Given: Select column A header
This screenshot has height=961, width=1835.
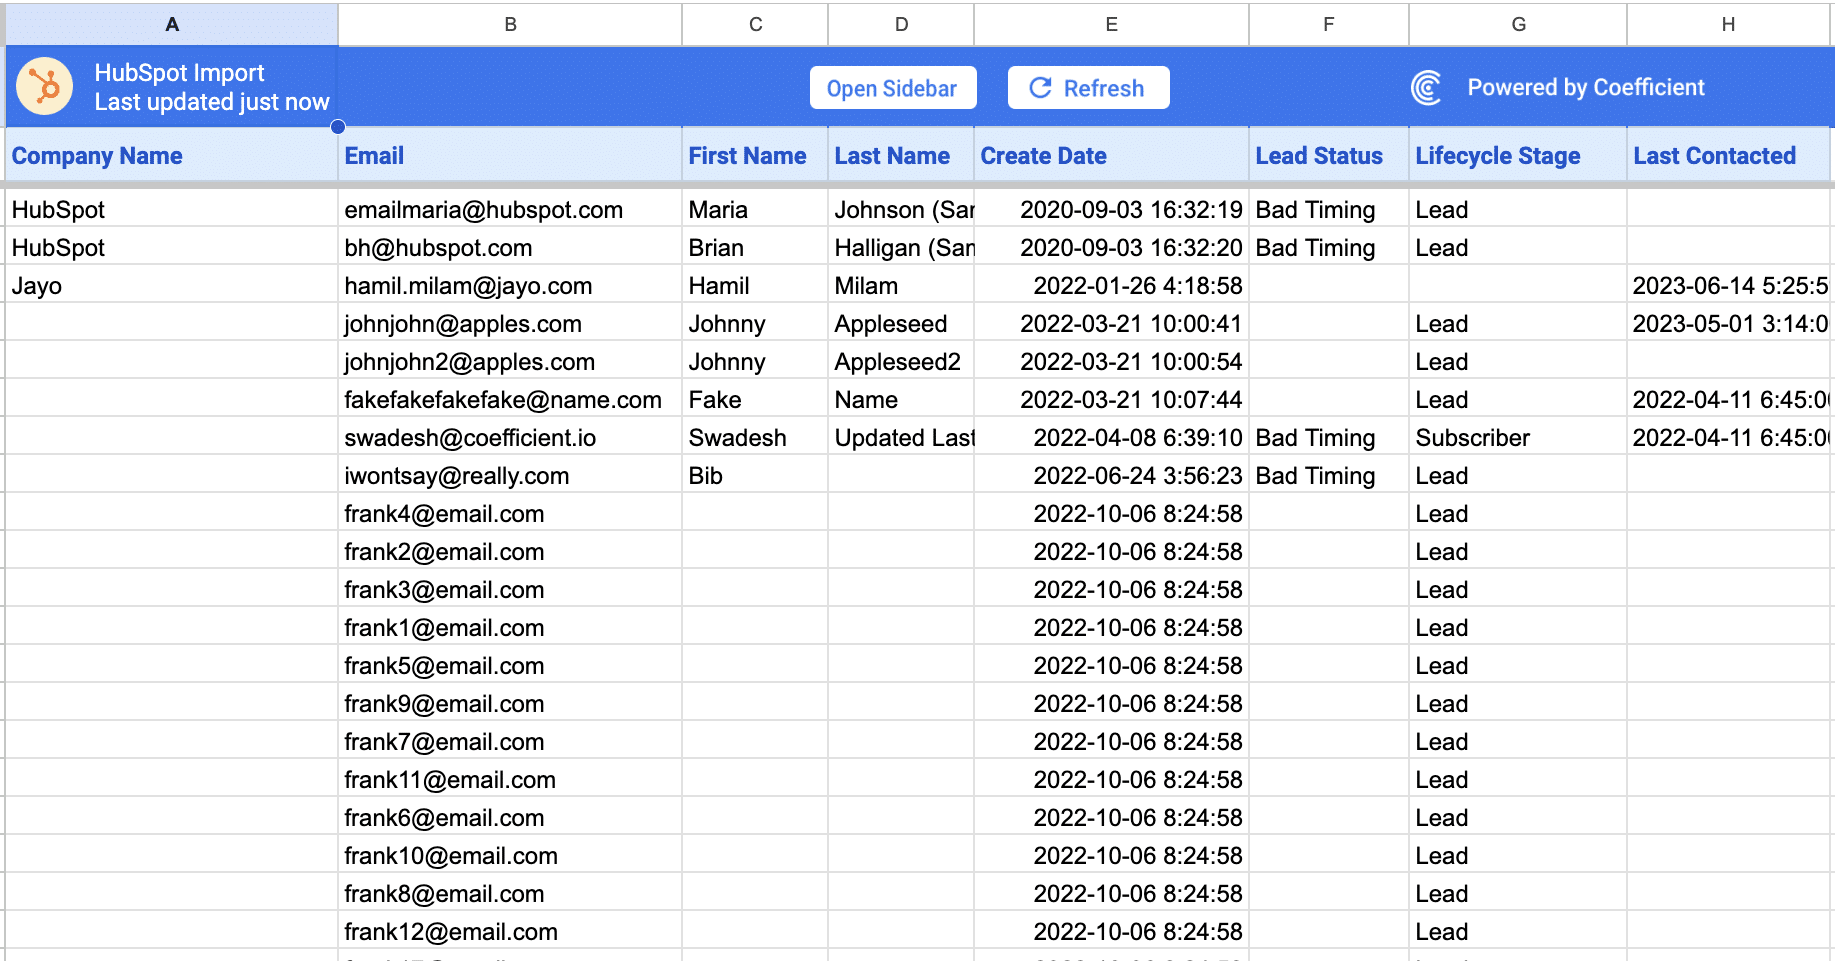Looking at the screenshot, I should click(x=172, y=24).
